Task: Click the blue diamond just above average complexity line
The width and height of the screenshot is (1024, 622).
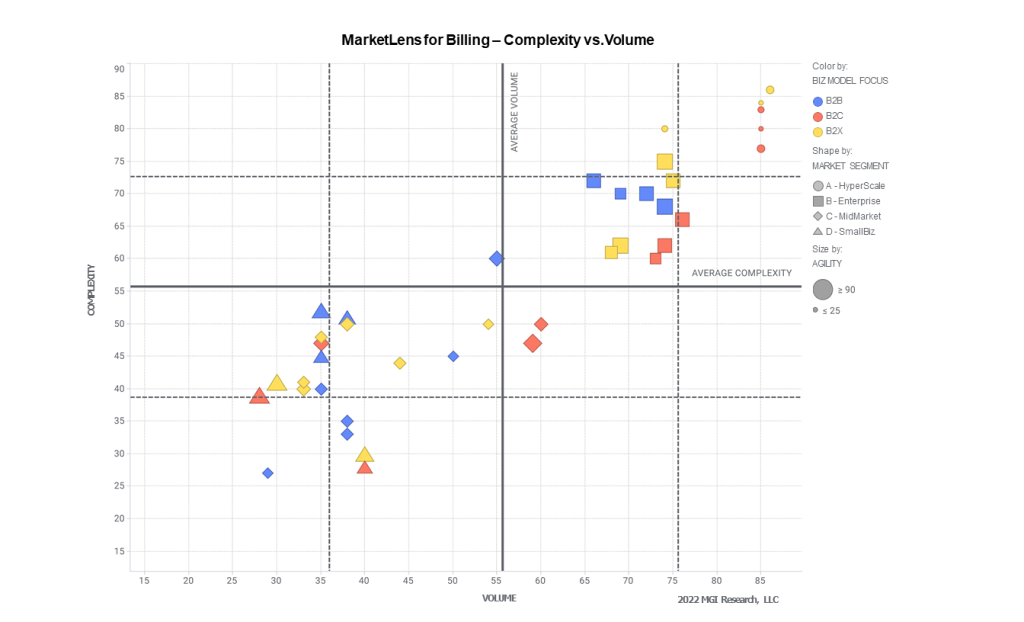Action: tap(496, 258)
